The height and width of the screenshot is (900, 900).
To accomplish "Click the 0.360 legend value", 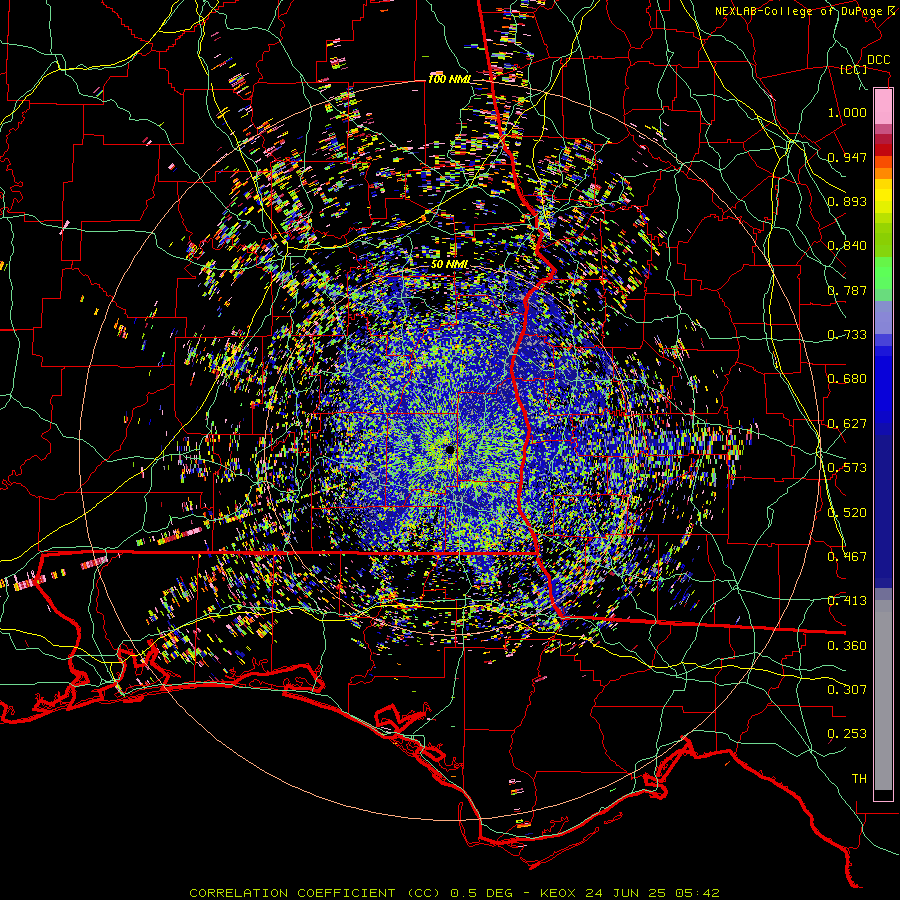I will (x=847, y=646).
